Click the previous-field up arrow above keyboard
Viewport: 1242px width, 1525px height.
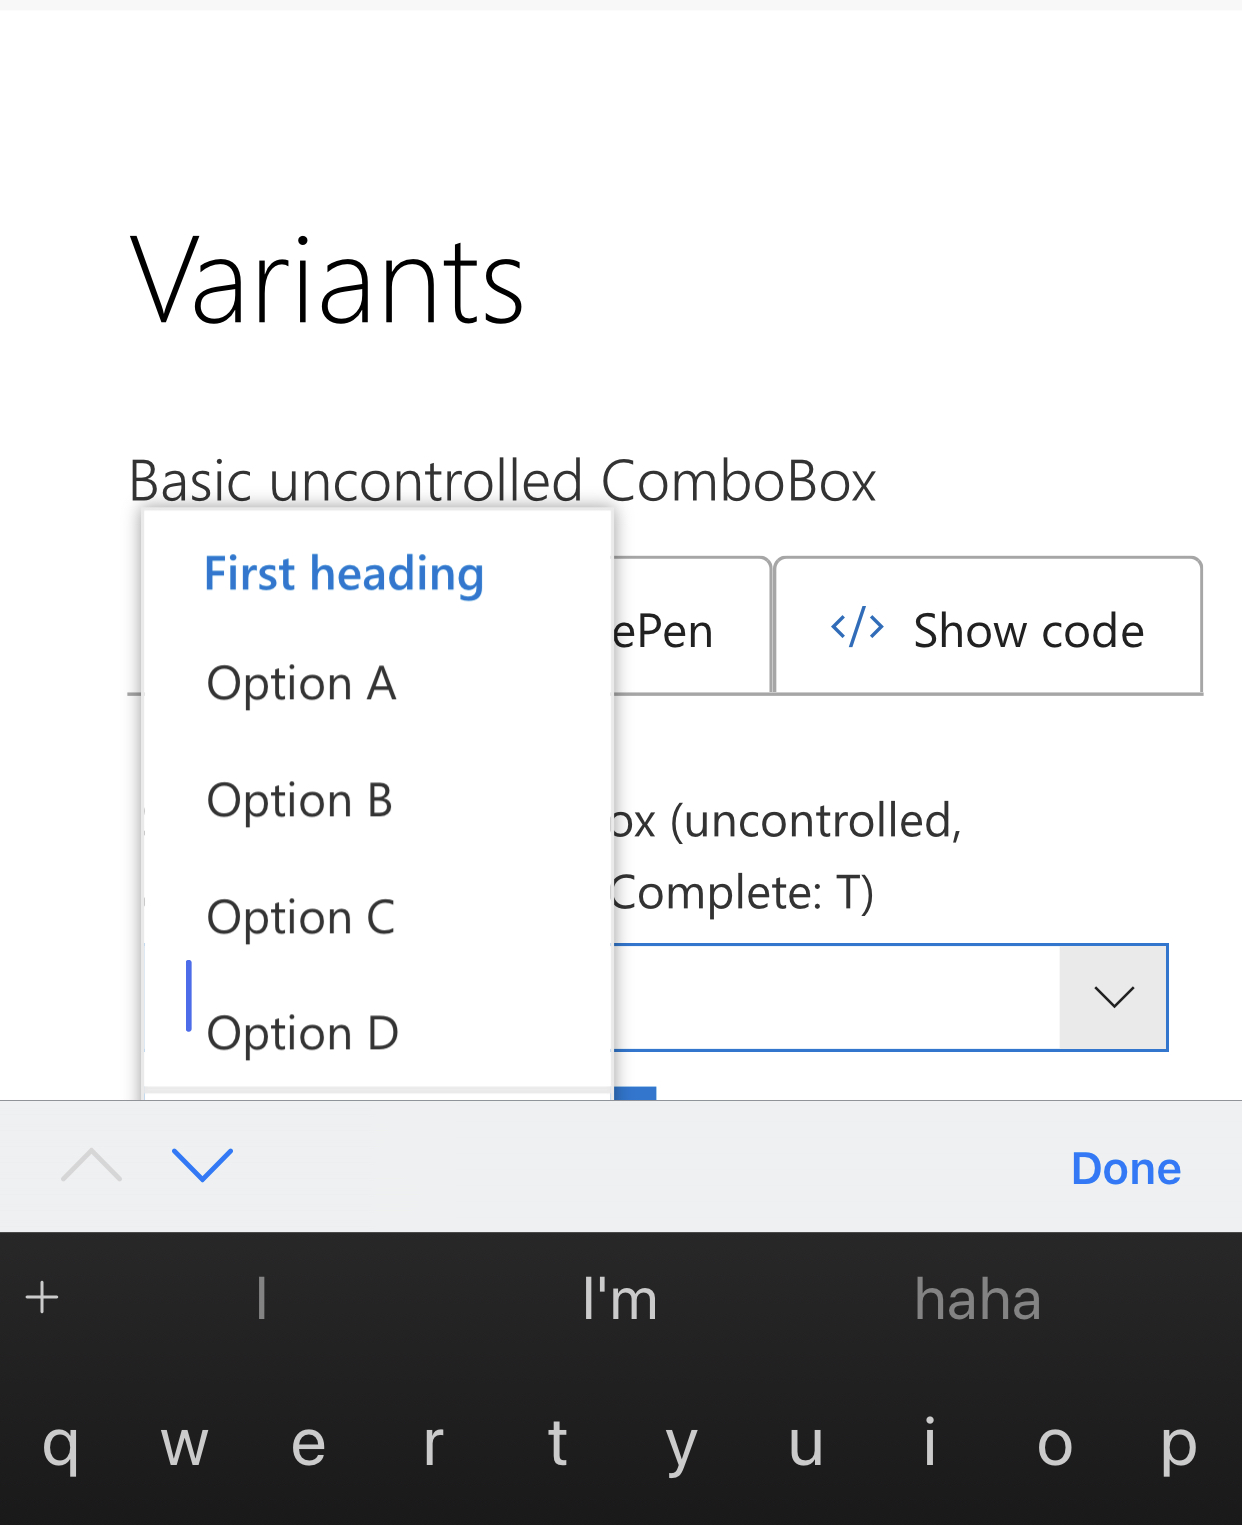(90, 1166)
